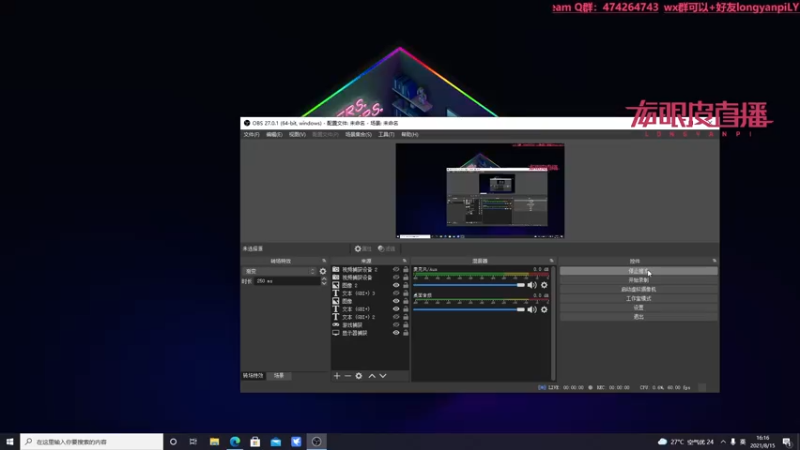800x450 pixels.
Task: Open transition settings gear icon
Action: (322, 271)
